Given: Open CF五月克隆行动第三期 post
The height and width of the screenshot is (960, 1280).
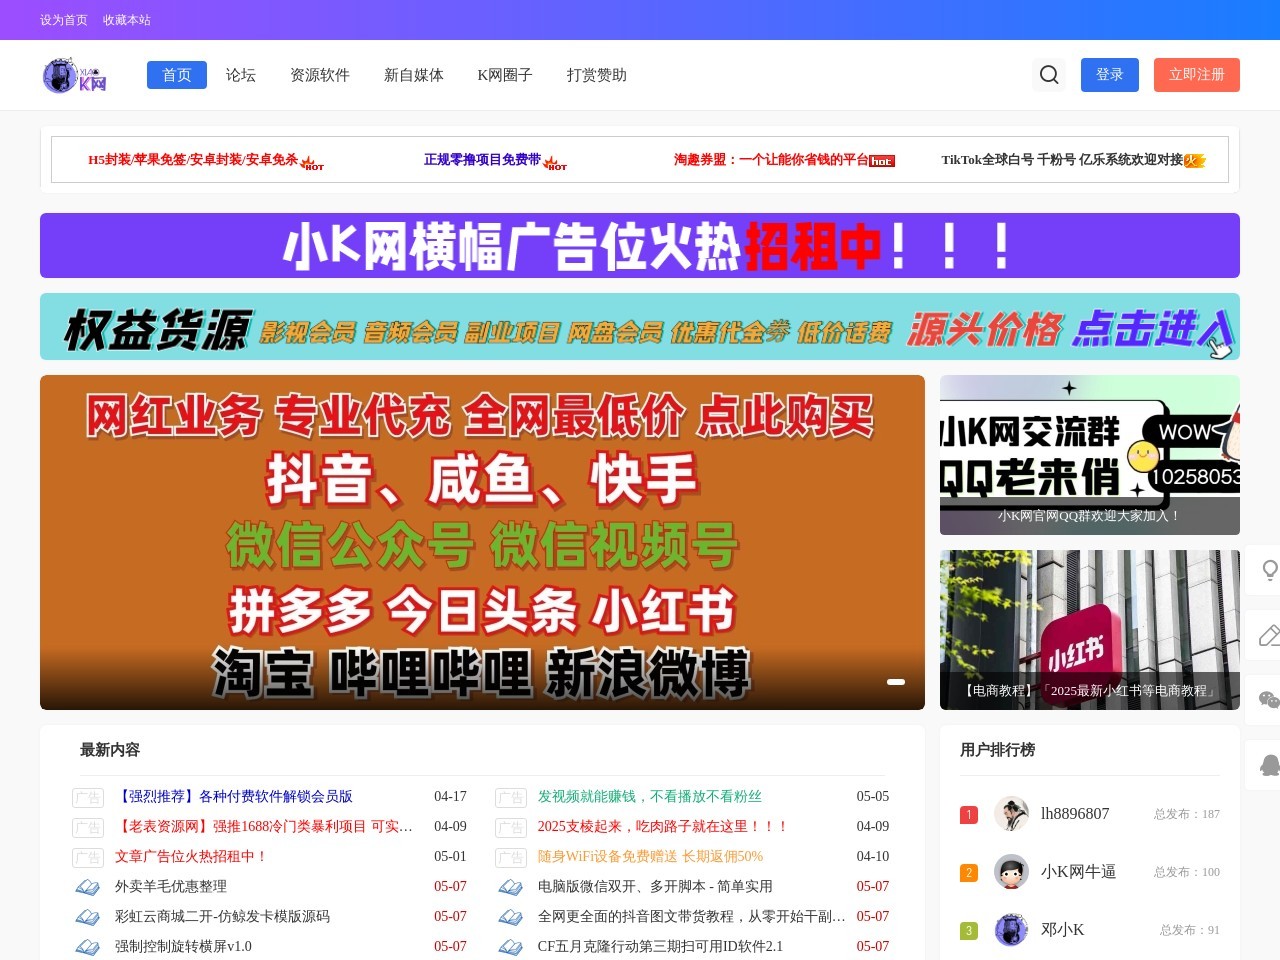Looking at the screenshot, I should click(x=660, y=947).
